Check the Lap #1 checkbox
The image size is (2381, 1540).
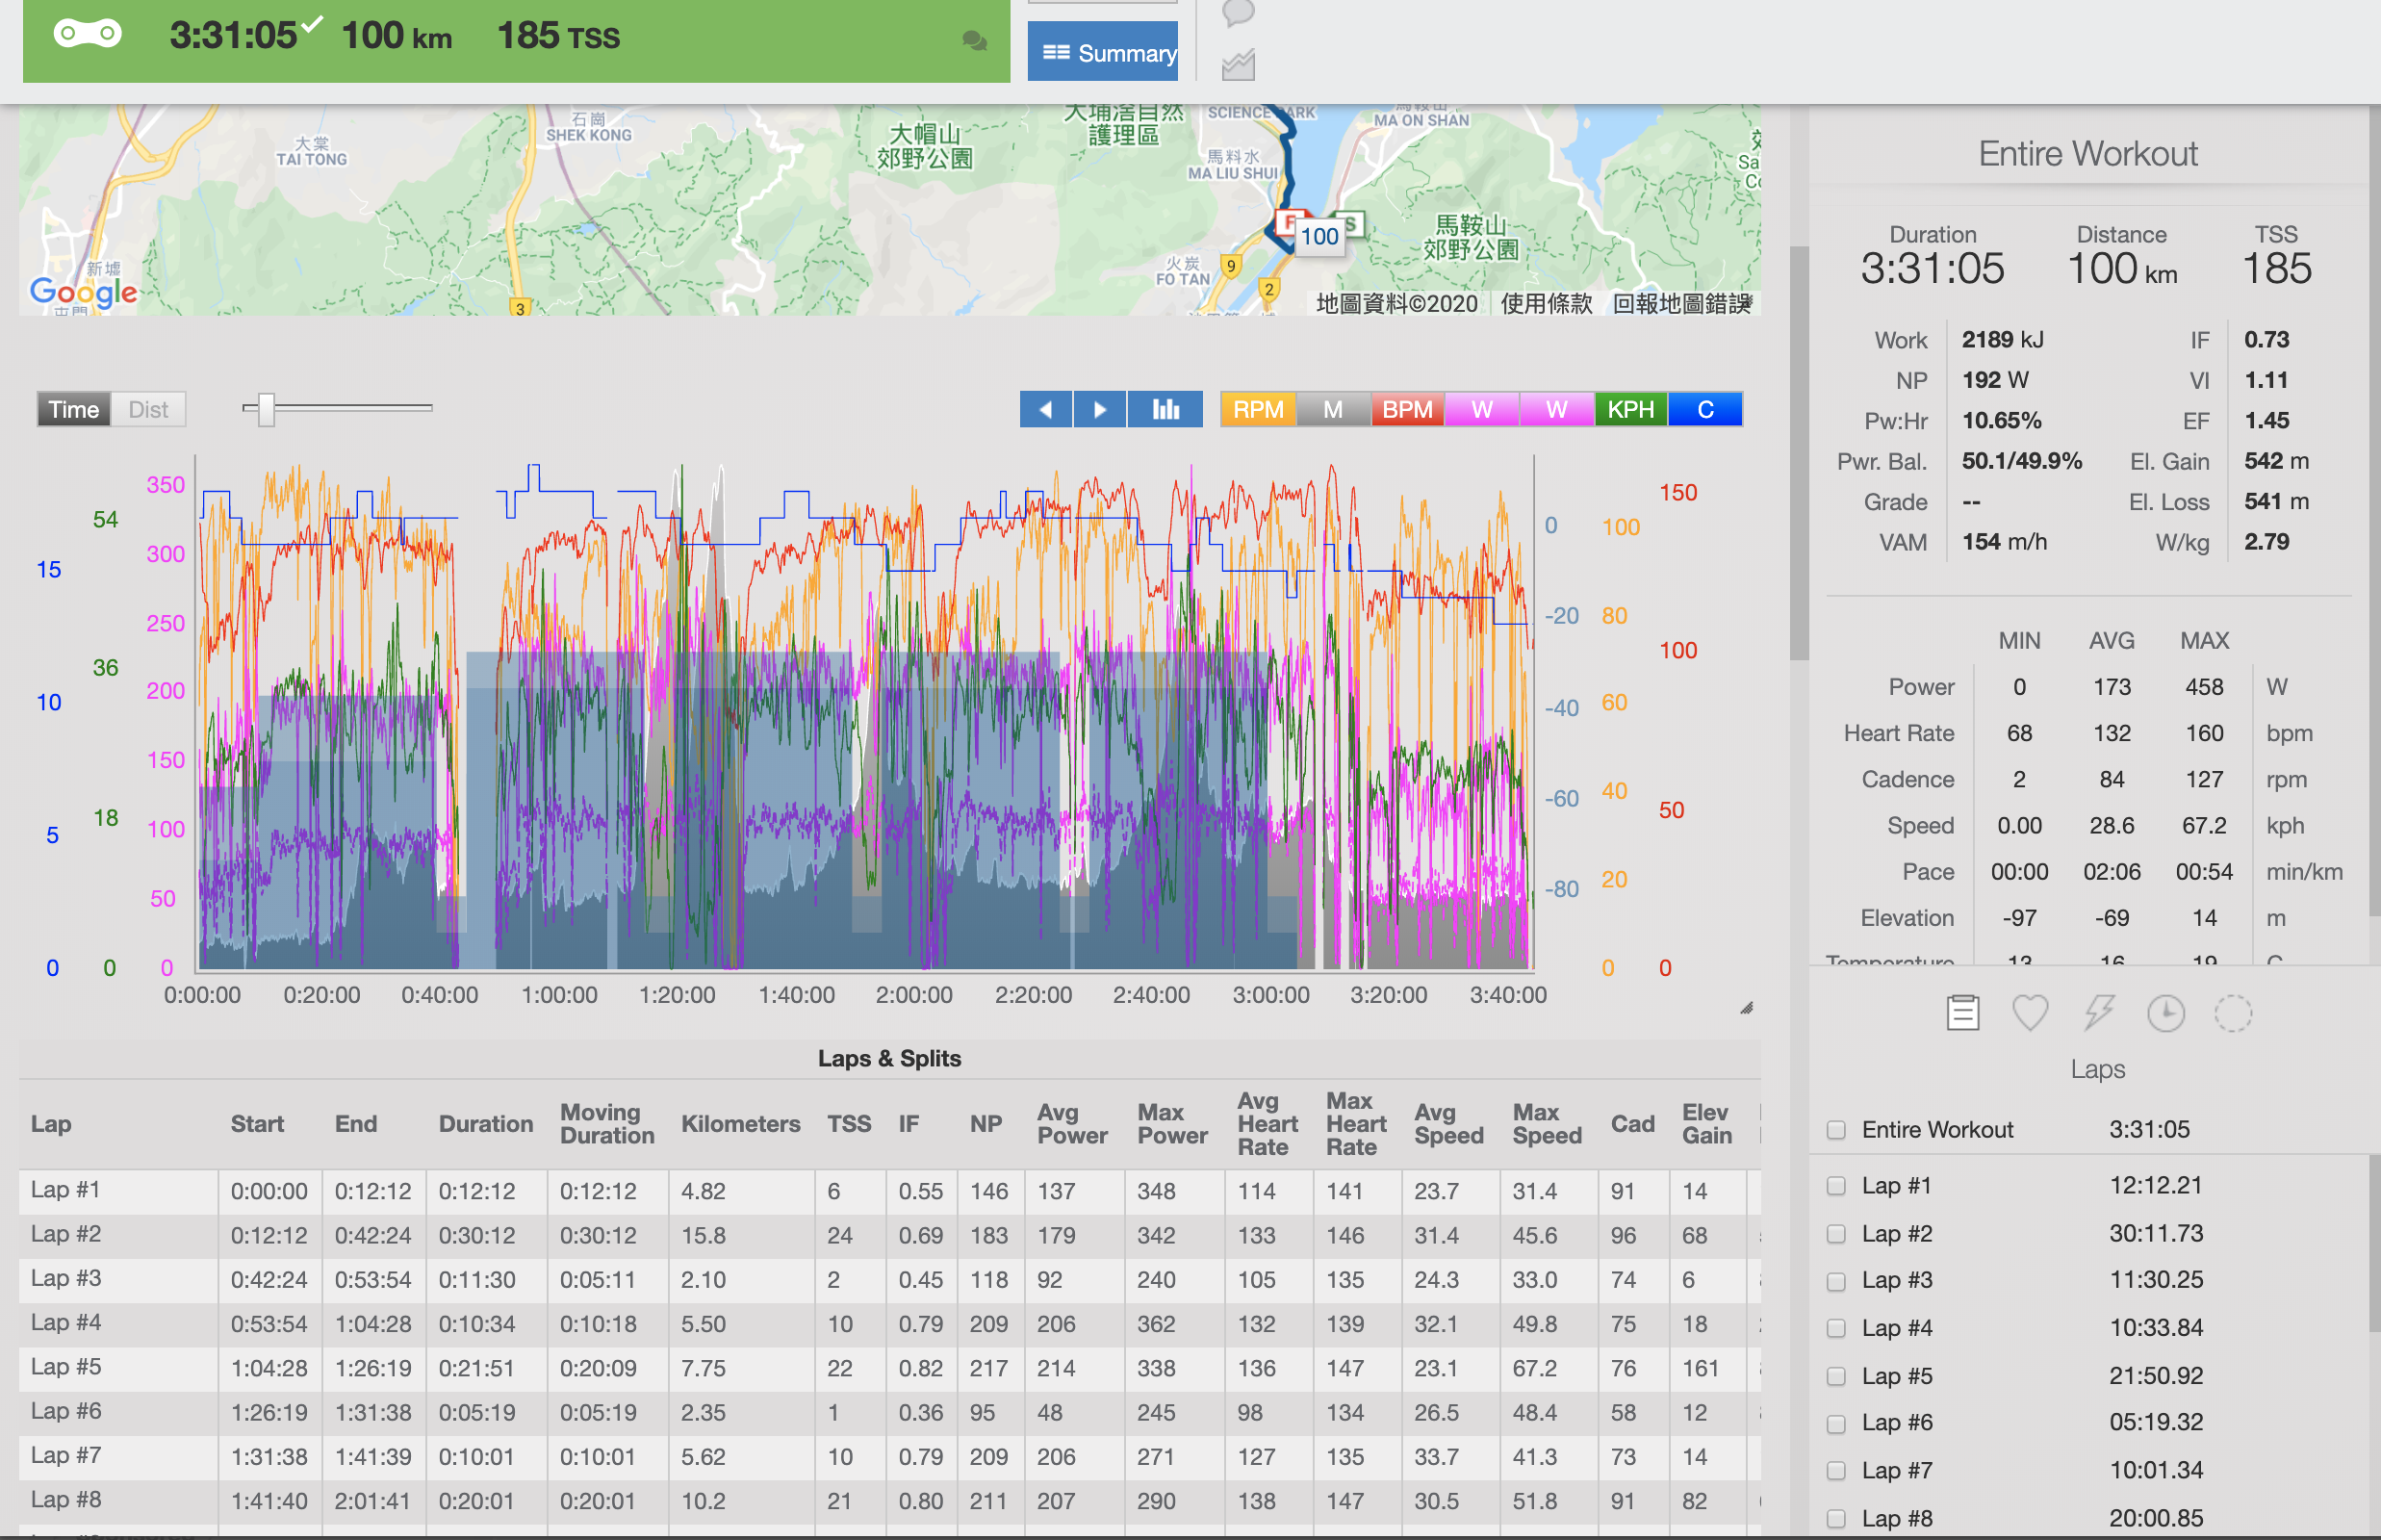pos(1836,1186)
